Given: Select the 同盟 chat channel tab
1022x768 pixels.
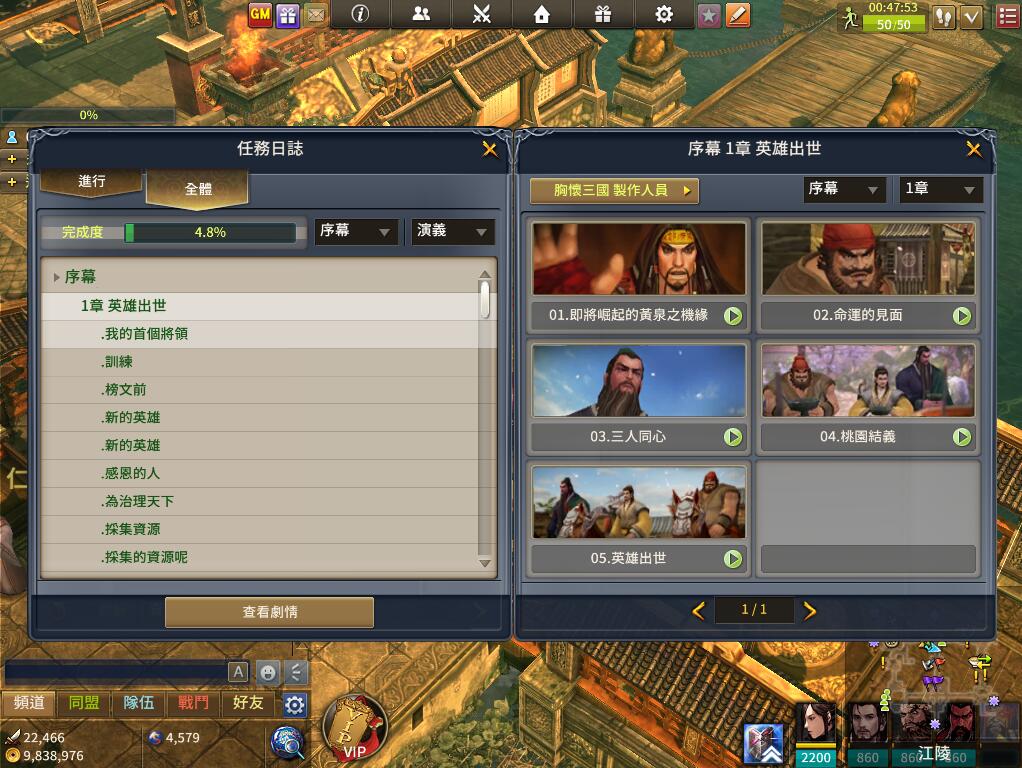Looking at the screenshot, I should tap(84, 703).
